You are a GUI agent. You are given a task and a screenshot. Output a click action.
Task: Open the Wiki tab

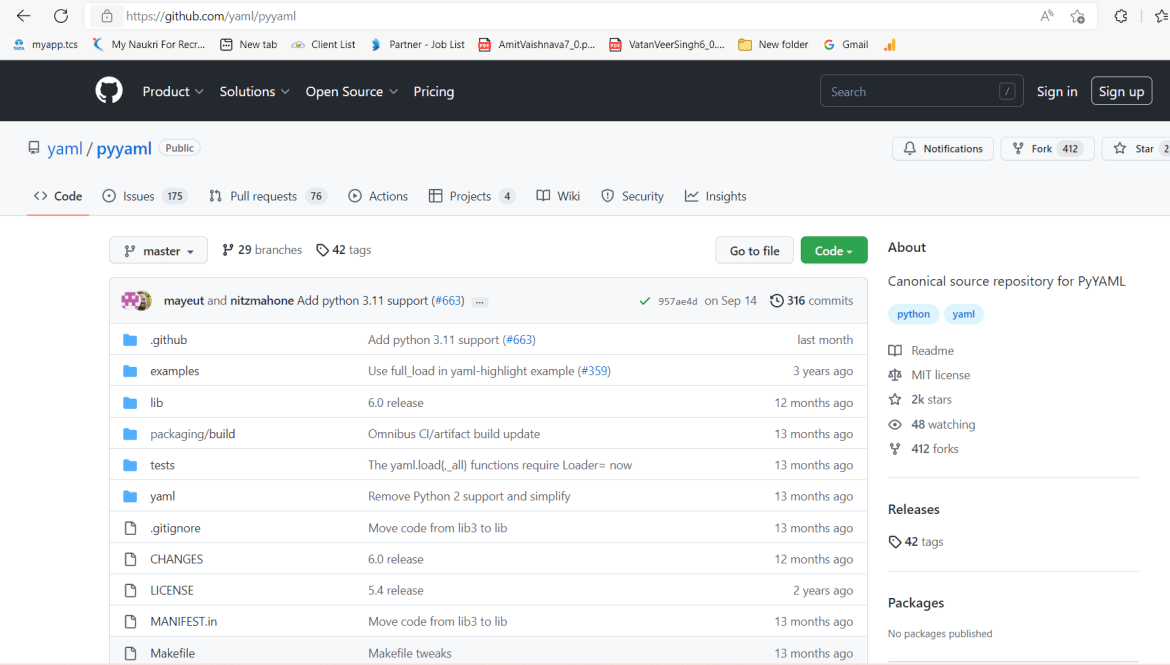pos(558,196)
